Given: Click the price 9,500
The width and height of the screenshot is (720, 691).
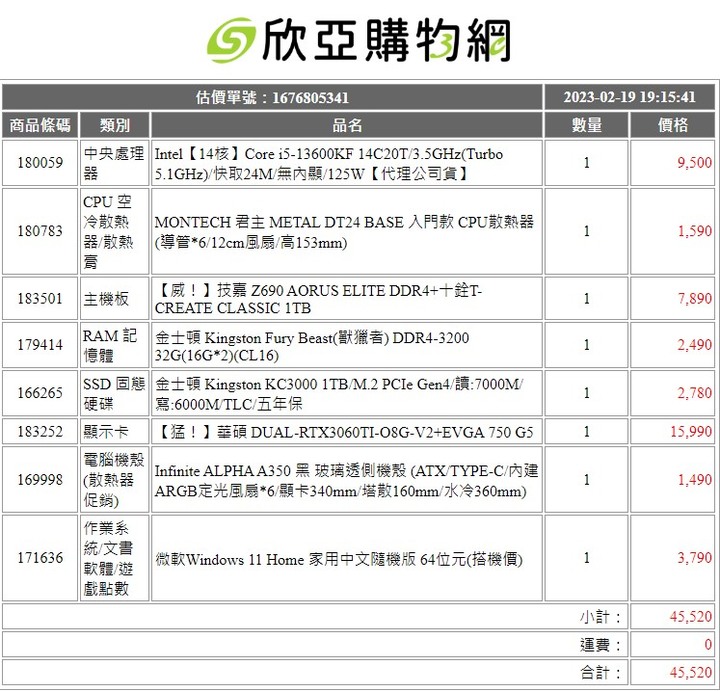Looking at the screenshot, I should click(x=694, y=163).
